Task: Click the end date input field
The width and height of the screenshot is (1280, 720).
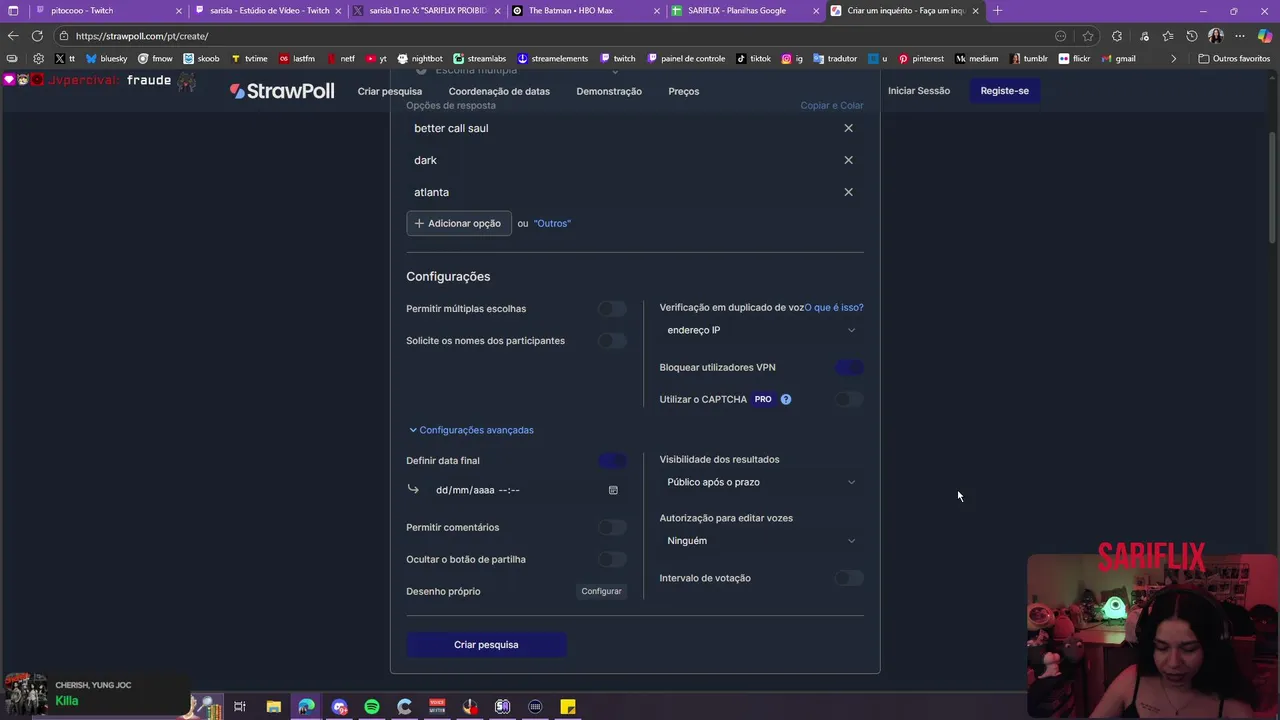Action: click(x=527, y=490)
